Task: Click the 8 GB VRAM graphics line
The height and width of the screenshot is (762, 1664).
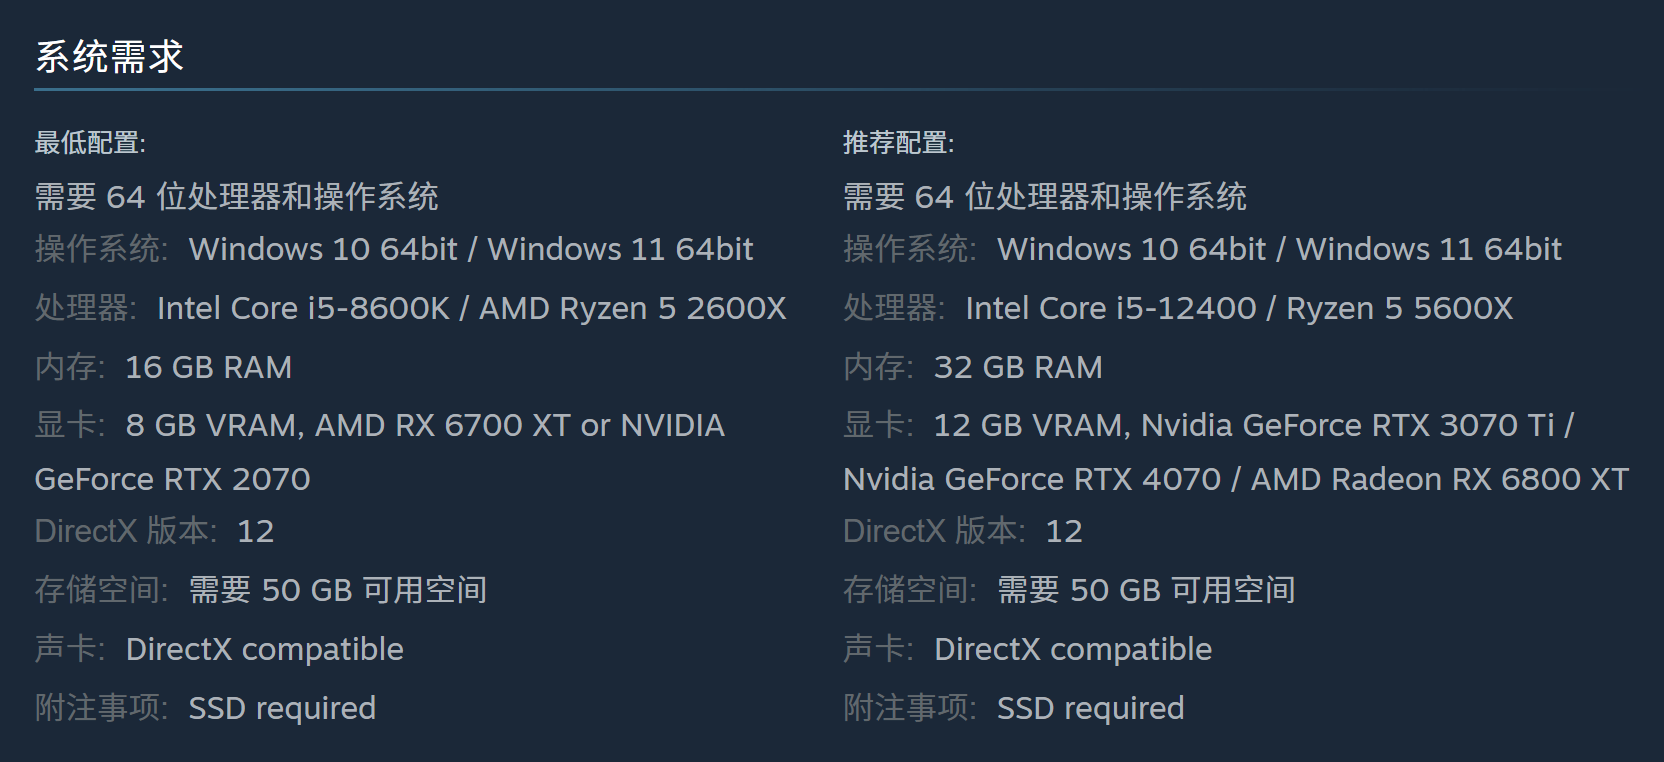Action: tap(424, 425)
